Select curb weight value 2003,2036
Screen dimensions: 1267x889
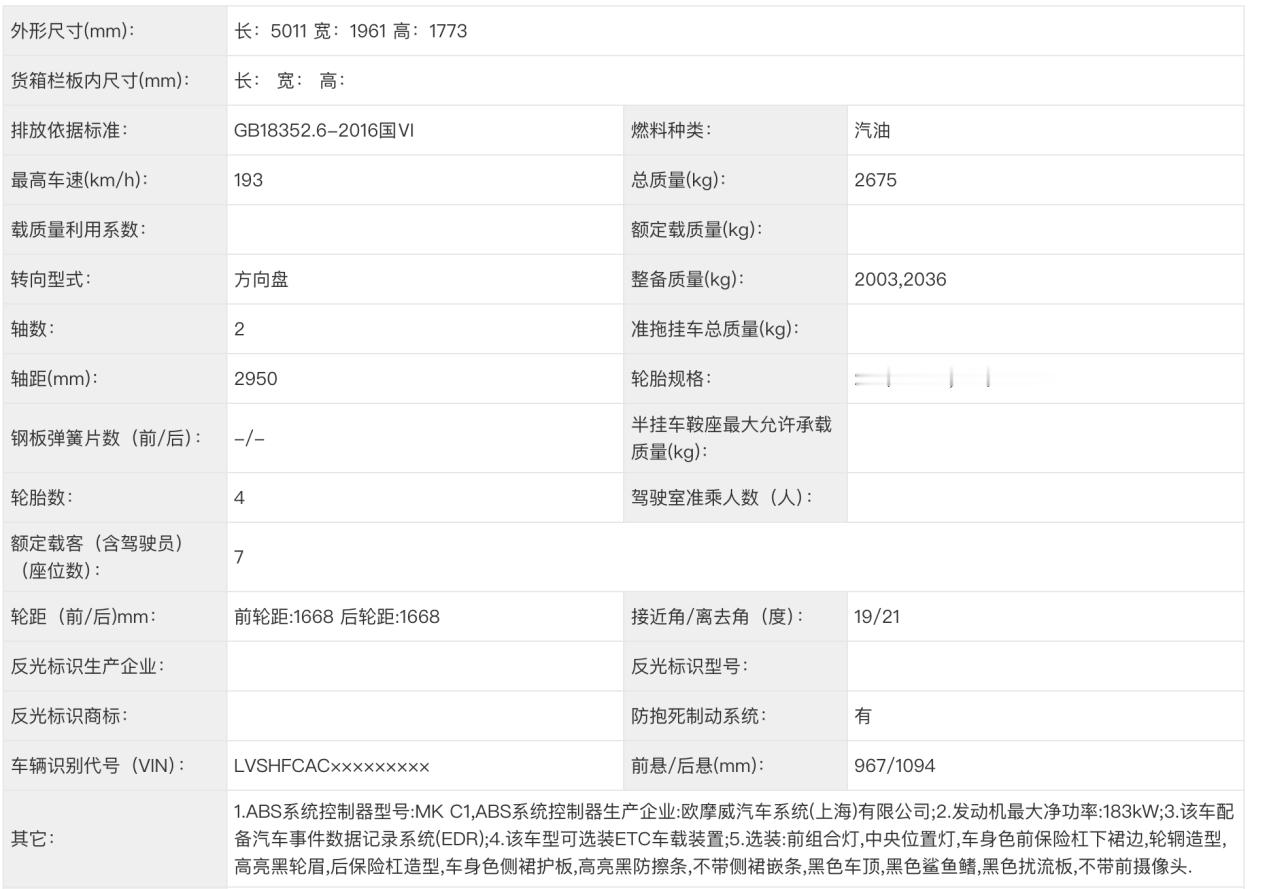[x=900, y=279]
